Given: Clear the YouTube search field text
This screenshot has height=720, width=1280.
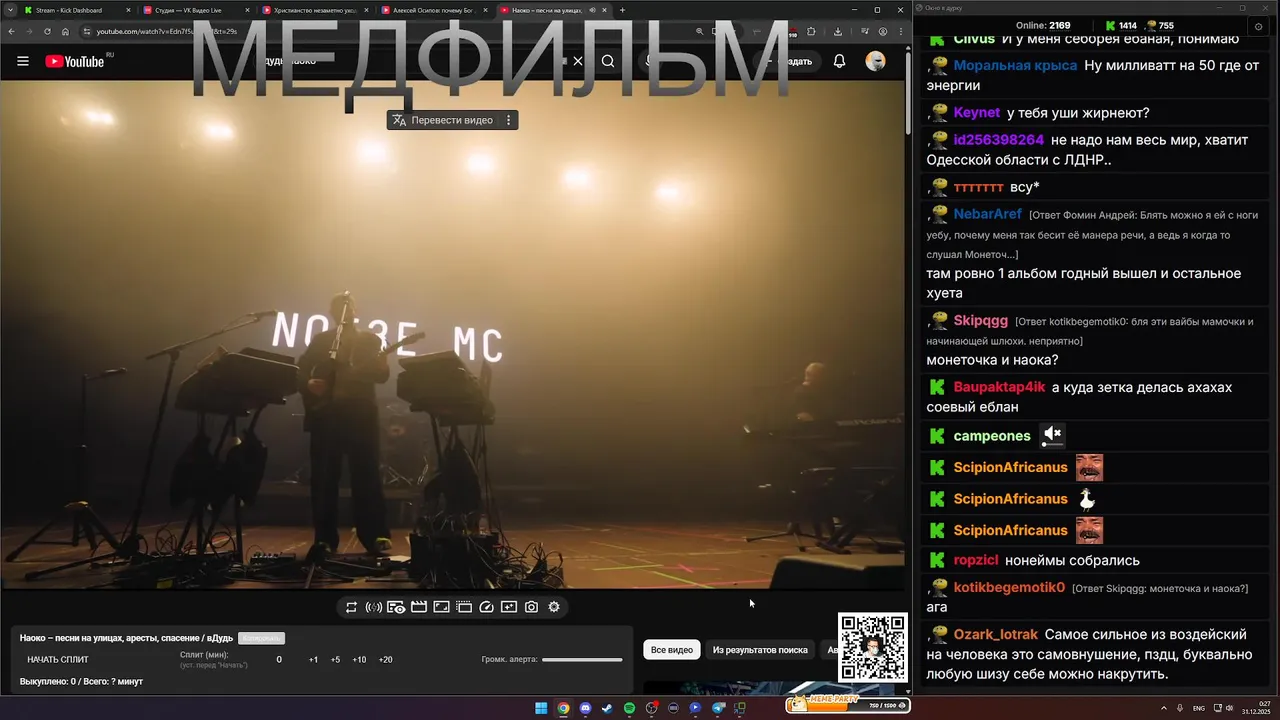Looking at the screenshot, I should point(577,61).
